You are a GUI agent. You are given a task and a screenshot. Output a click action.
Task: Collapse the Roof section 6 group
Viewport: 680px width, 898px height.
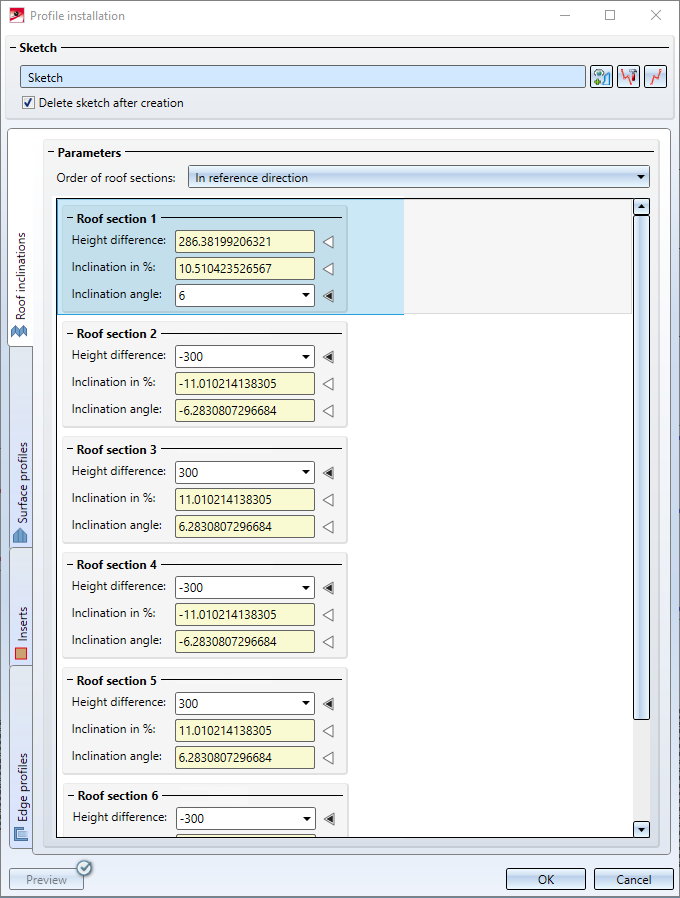click(72, 795)
